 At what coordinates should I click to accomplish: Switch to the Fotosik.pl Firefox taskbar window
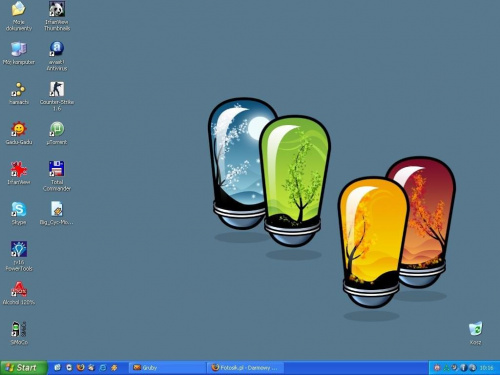point(246,368)
